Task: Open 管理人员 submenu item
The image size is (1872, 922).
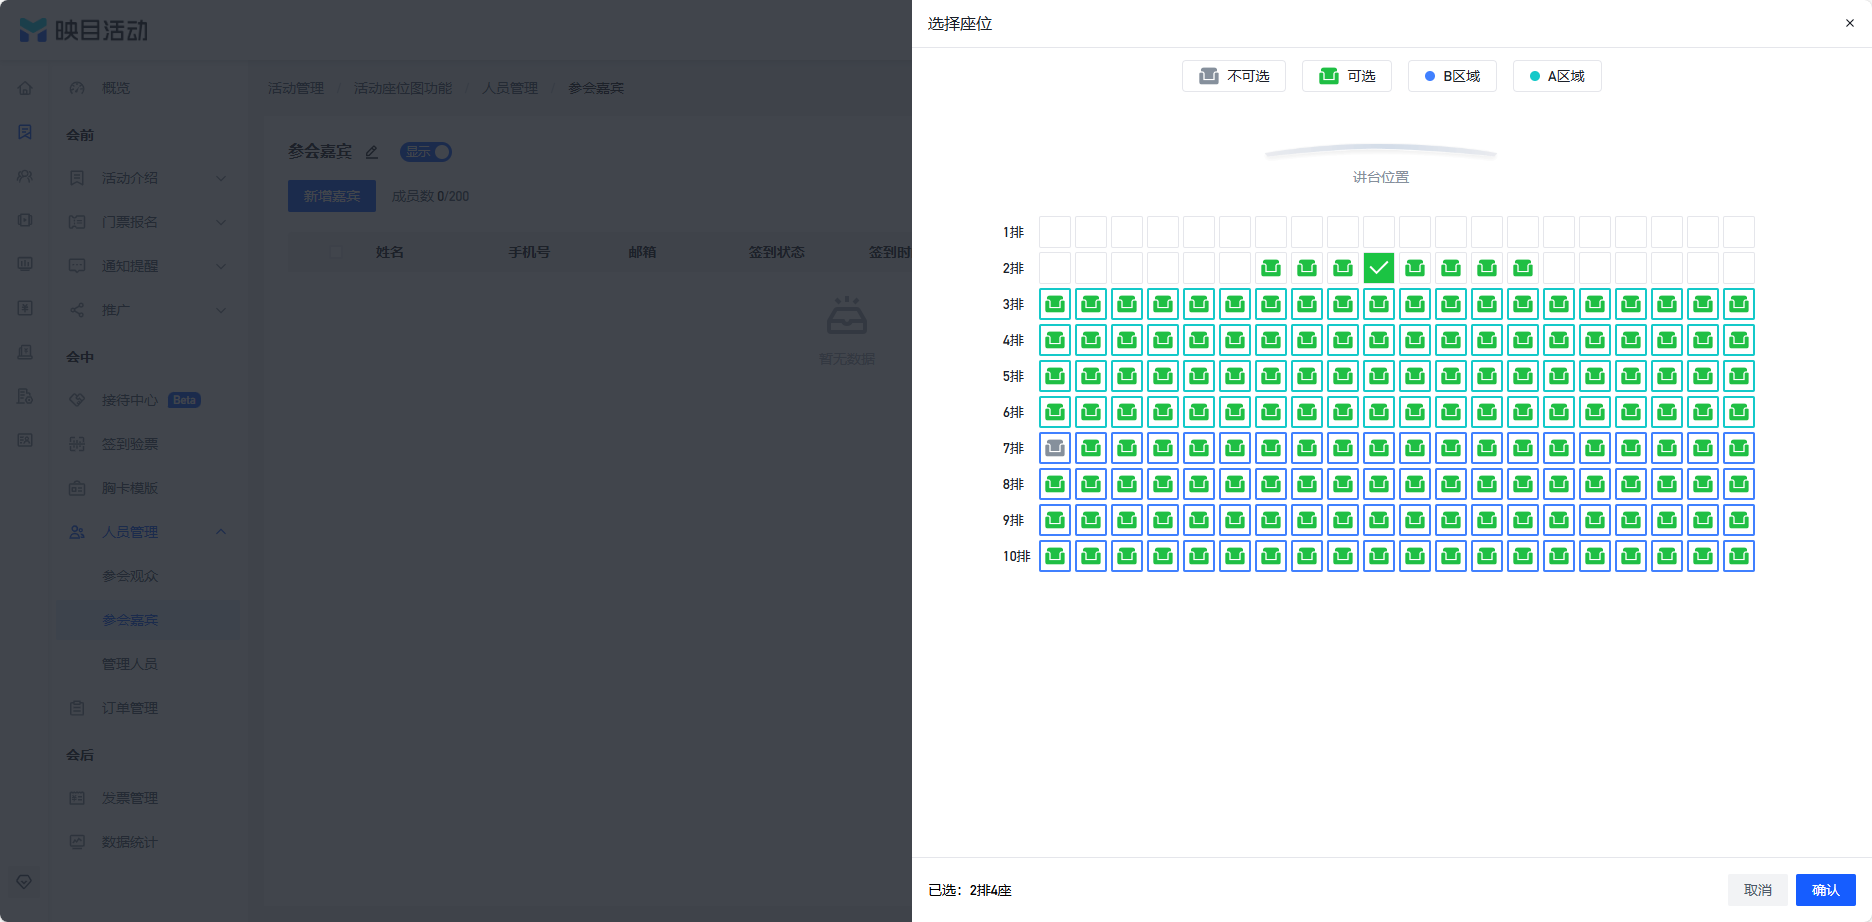Action: point(148,664)
